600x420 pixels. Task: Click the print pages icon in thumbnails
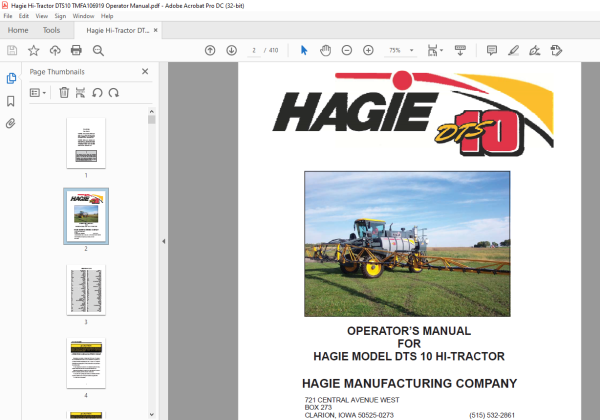tap(80, 93)
